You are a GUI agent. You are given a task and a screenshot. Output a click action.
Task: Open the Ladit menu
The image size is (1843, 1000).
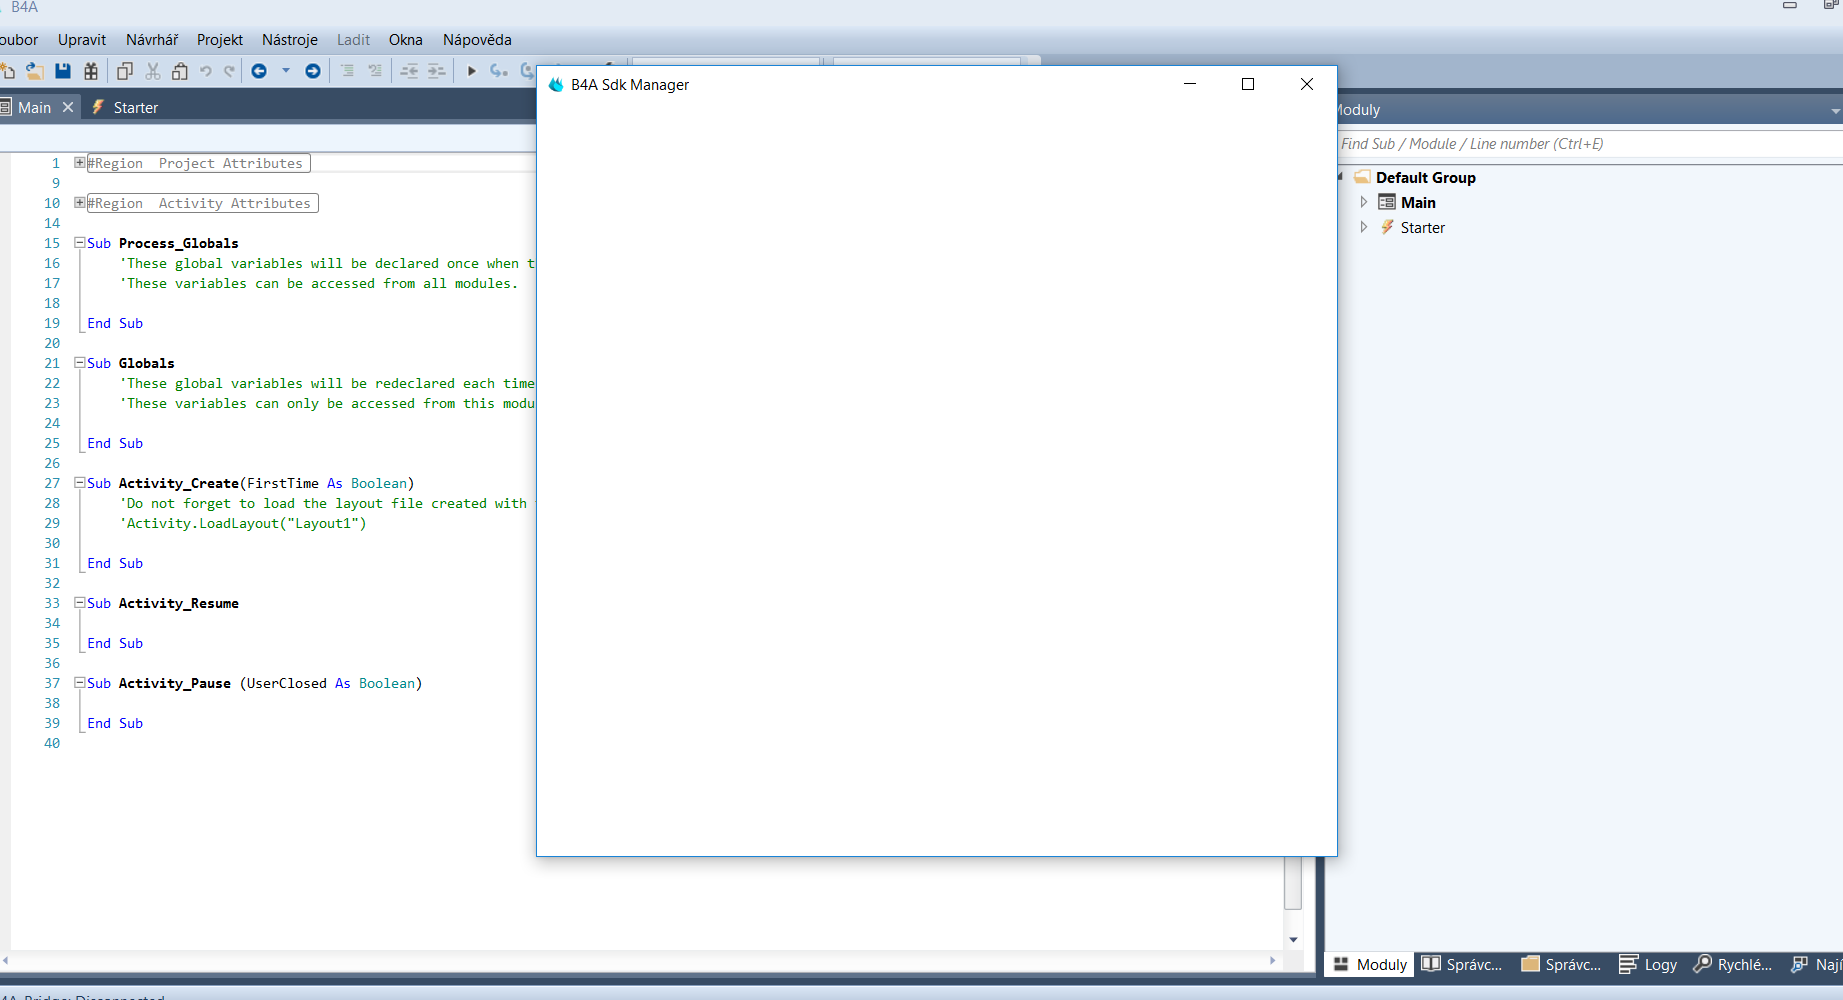click(x=353, y=40)
